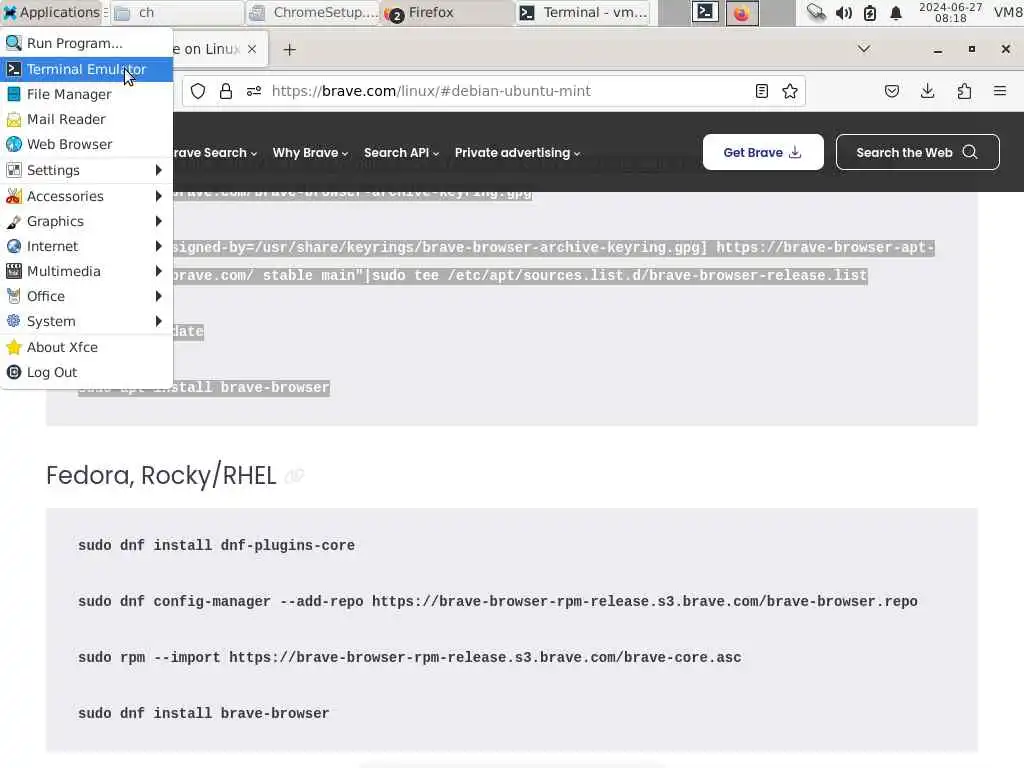Click the Get Brave button
The width and height of the screenshot is (1024, 768).
point(763,152)
